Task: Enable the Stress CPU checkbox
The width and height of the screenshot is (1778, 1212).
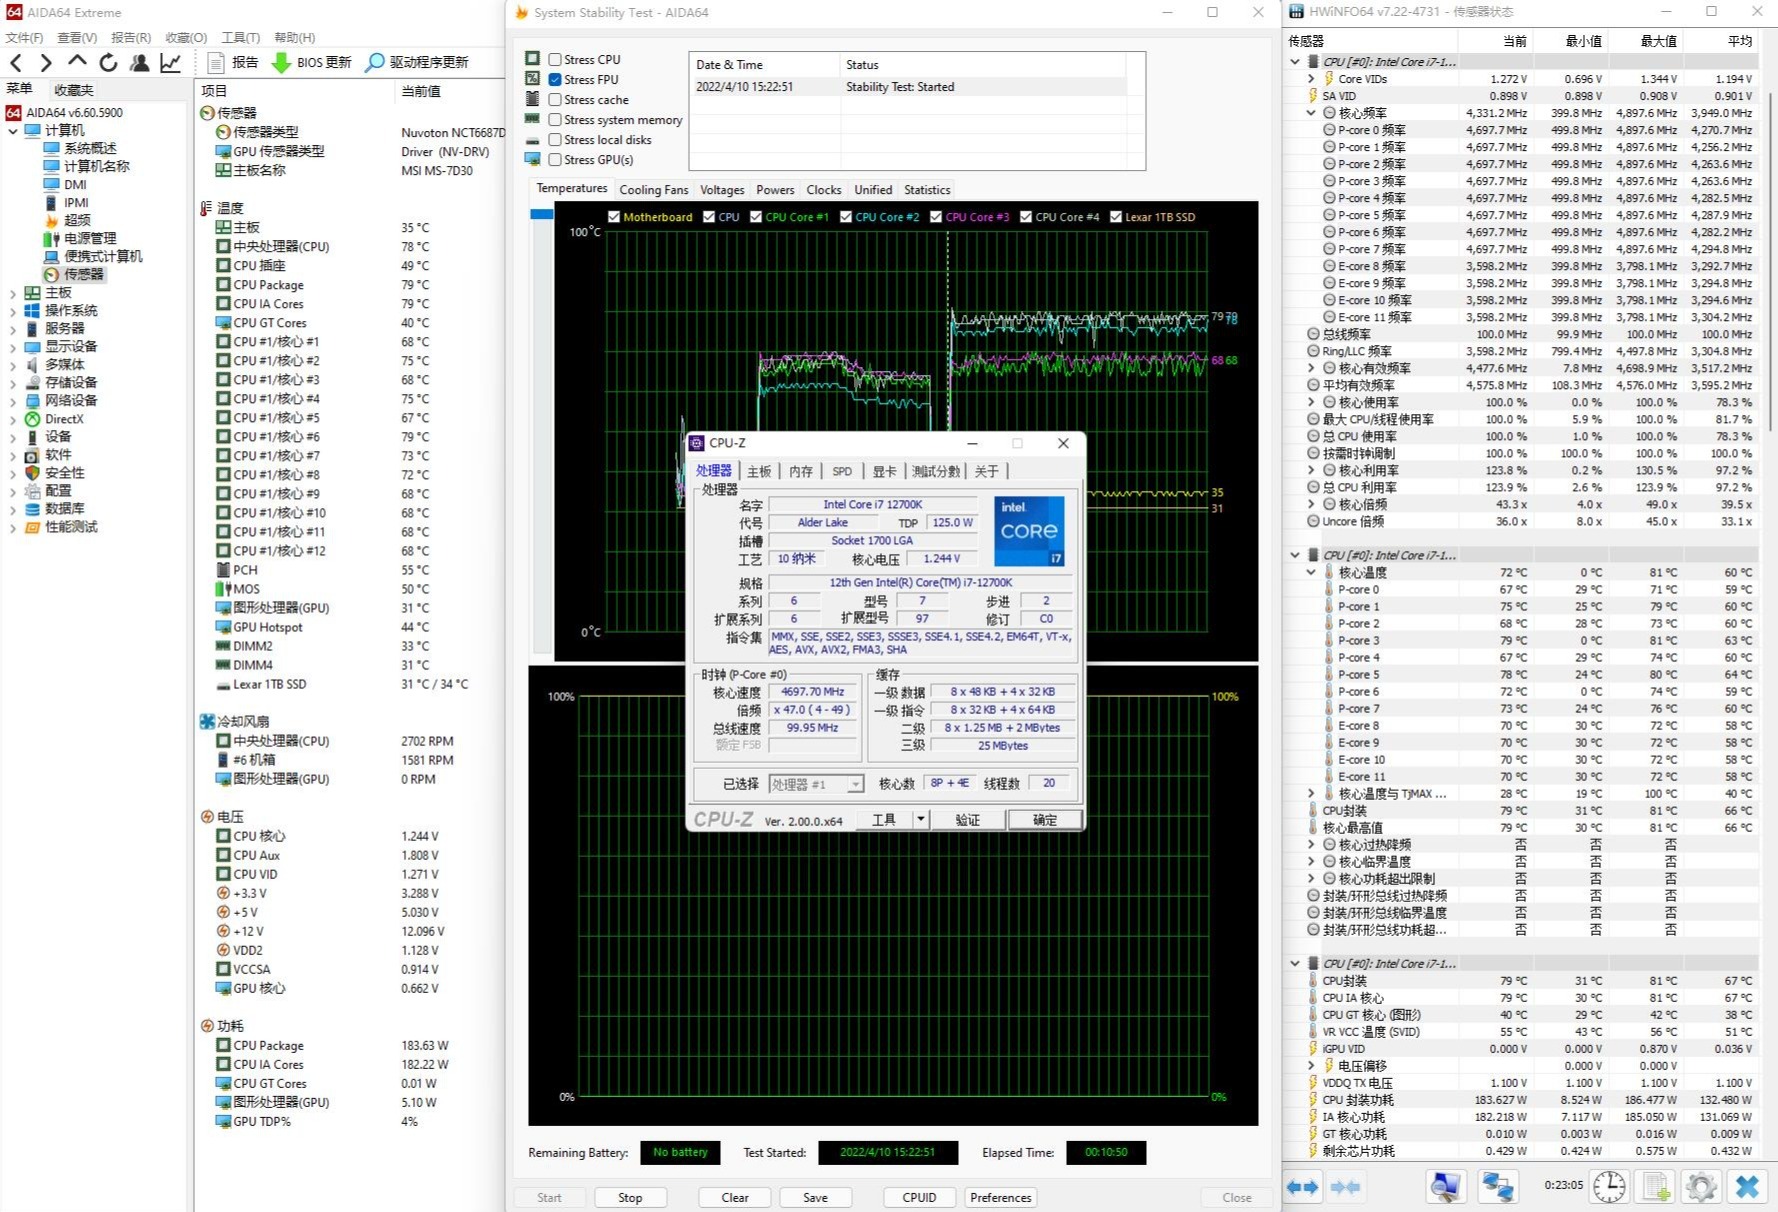Action: point(555,59)
